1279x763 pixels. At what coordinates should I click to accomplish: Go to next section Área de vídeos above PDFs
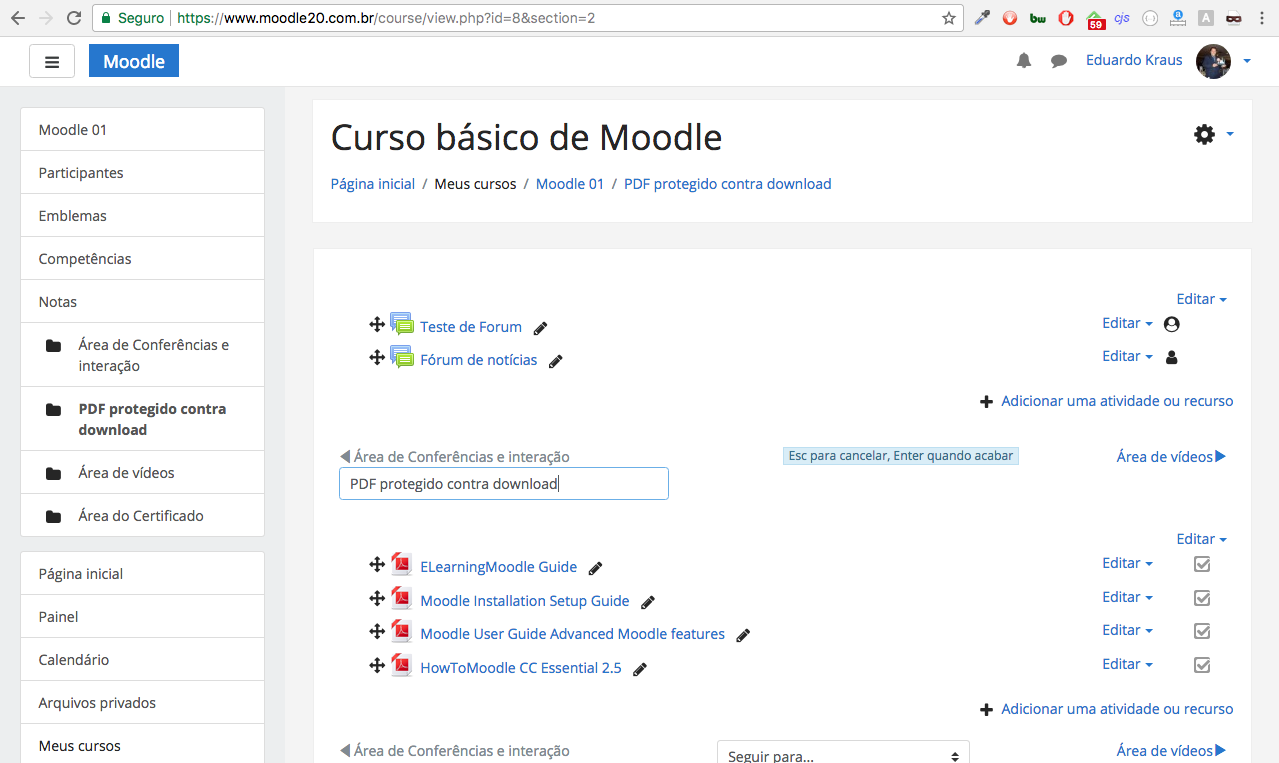1171,457
